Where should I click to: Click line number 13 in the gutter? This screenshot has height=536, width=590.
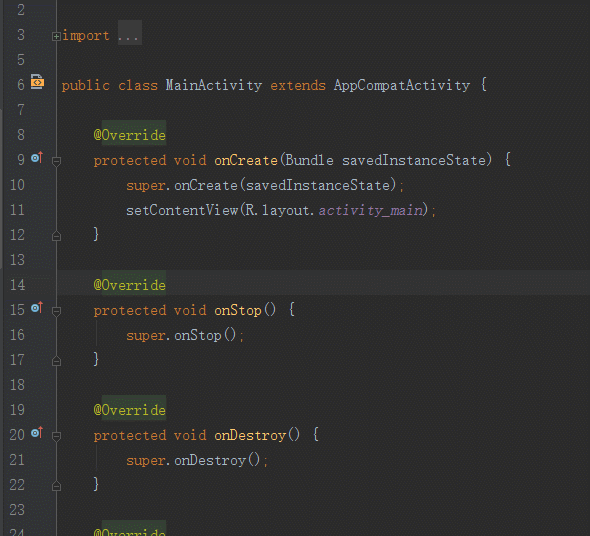pyautogui.click(x=17, y=260)
